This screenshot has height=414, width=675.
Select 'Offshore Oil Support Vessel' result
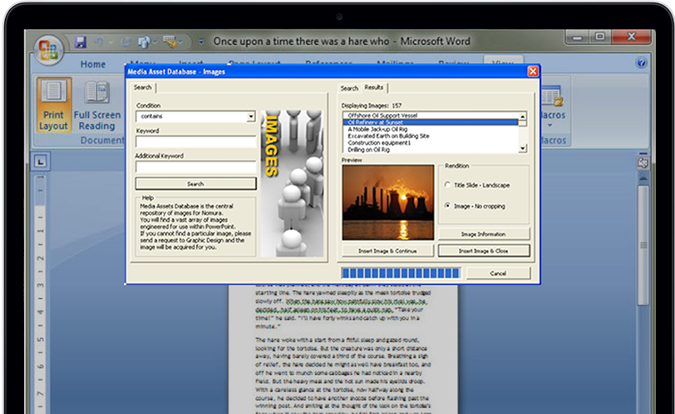pos(382,115)
